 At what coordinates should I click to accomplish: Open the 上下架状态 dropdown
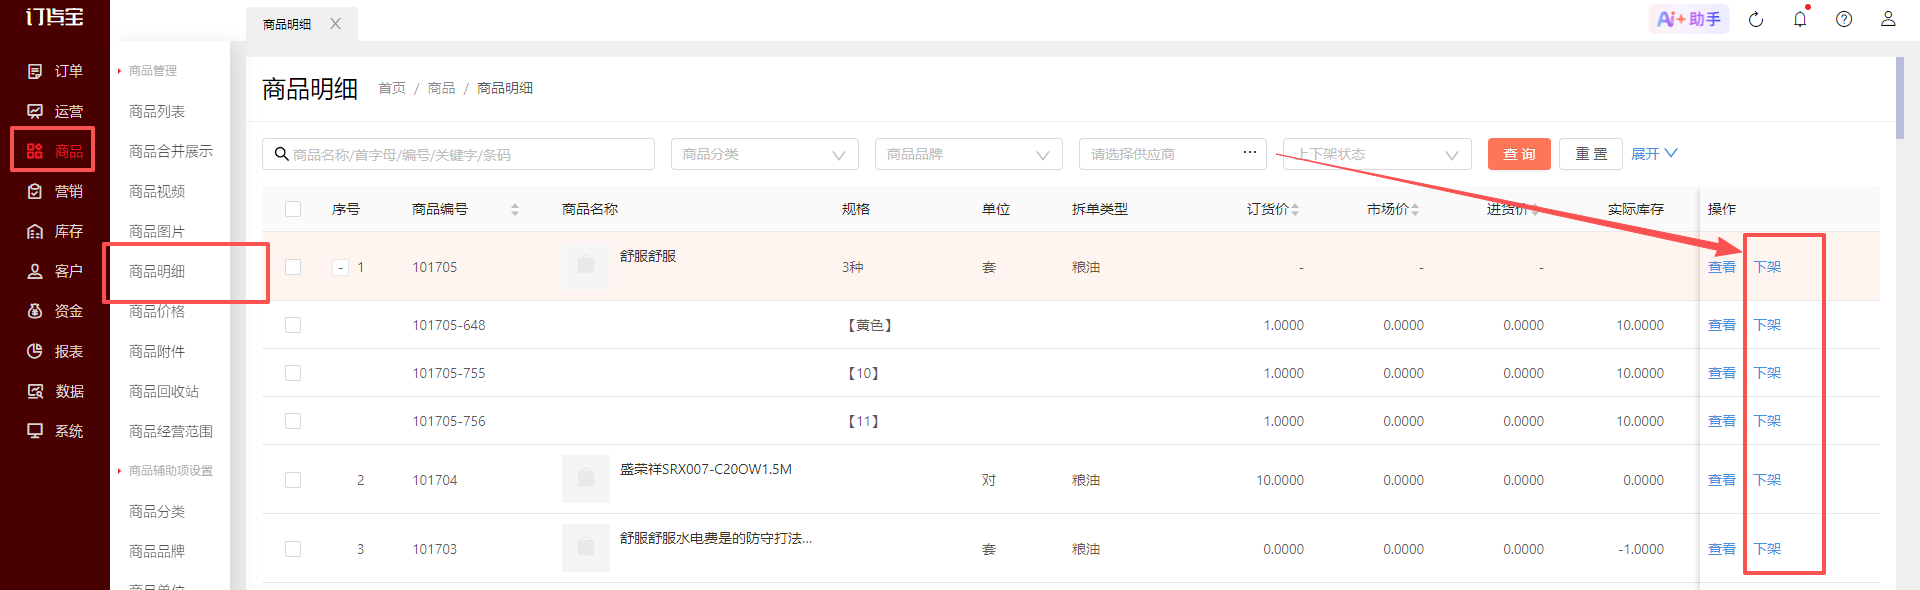point(1377,154)
